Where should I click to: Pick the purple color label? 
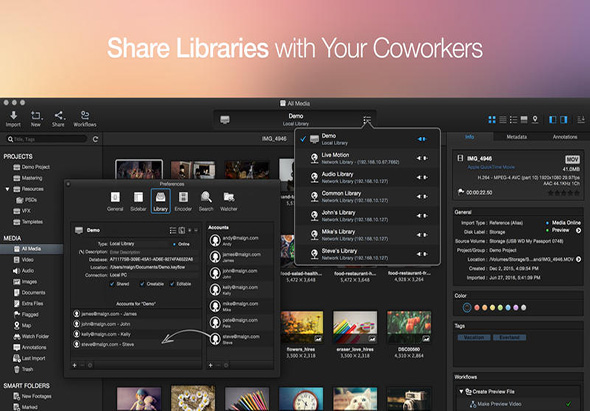click(515, 307)
